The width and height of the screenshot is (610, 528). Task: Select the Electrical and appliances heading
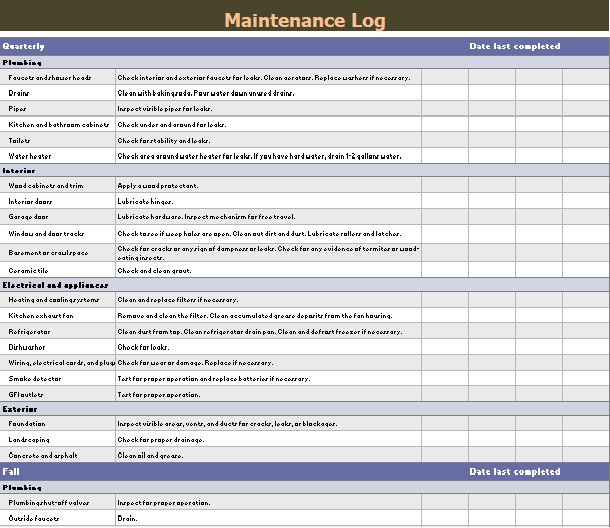[55, 285]
